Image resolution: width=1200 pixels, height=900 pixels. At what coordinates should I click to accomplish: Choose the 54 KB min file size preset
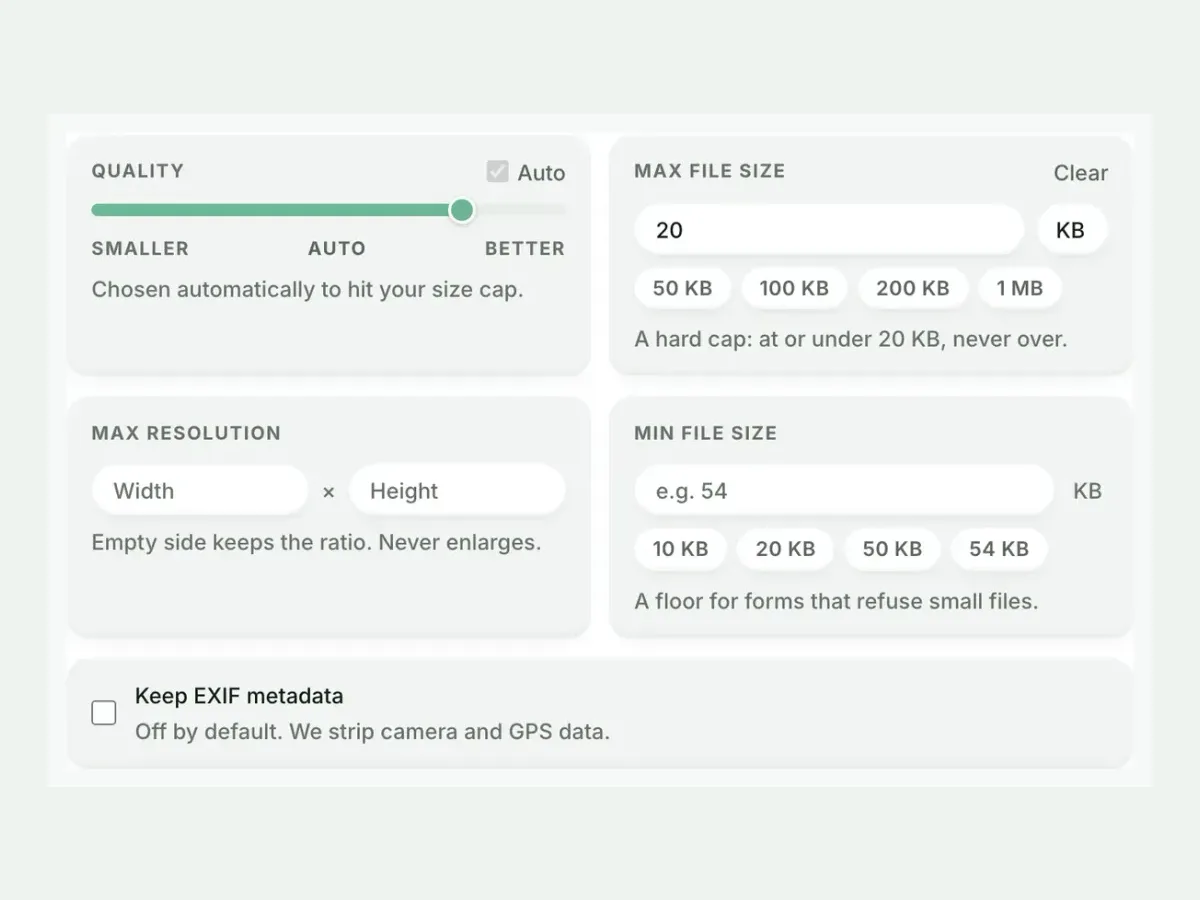tap(998, 549)
